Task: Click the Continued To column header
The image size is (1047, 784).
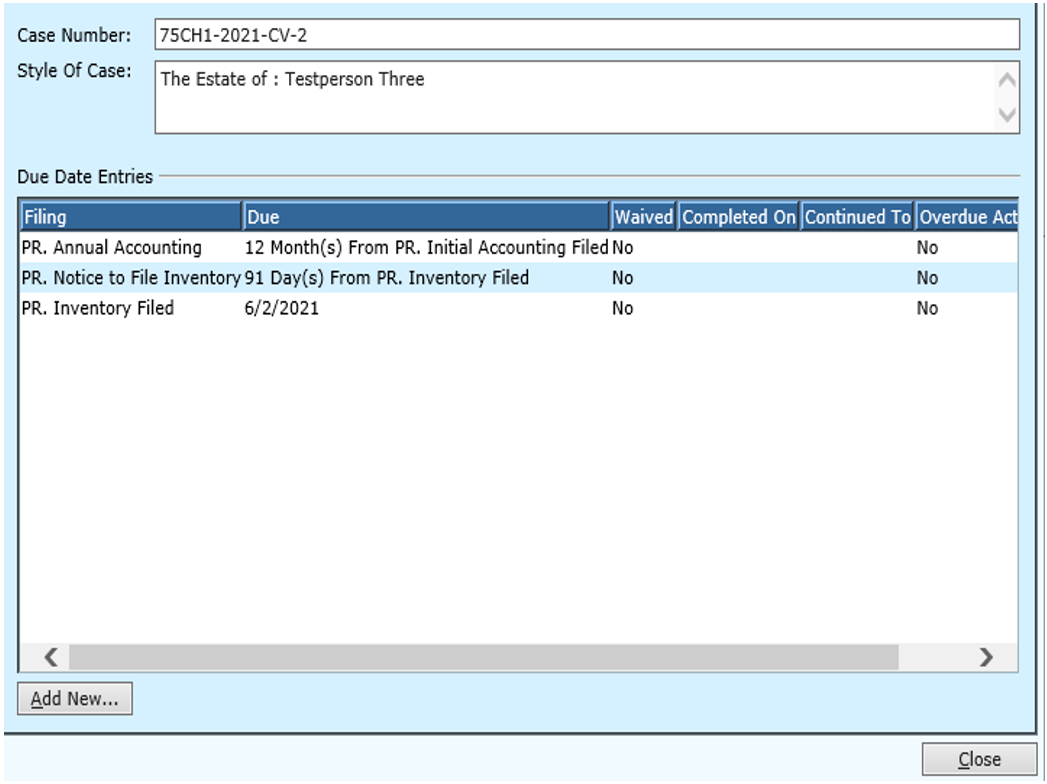Action: pyautogui.click(x=857, y=217)
